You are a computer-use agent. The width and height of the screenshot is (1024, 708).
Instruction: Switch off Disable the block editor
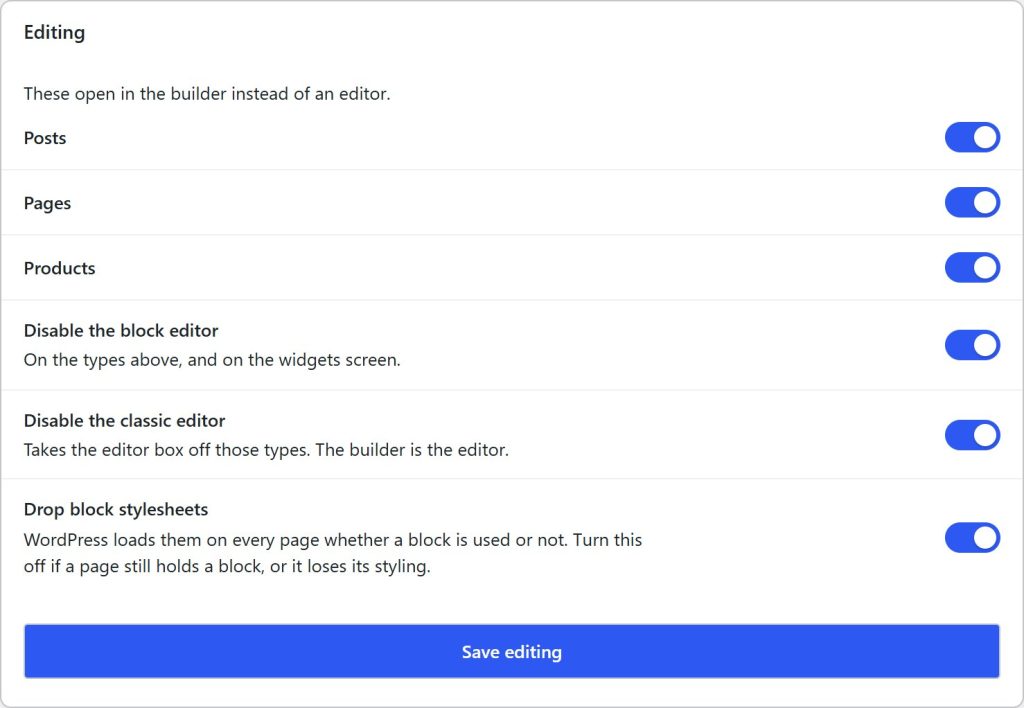(x=972, y=345)
